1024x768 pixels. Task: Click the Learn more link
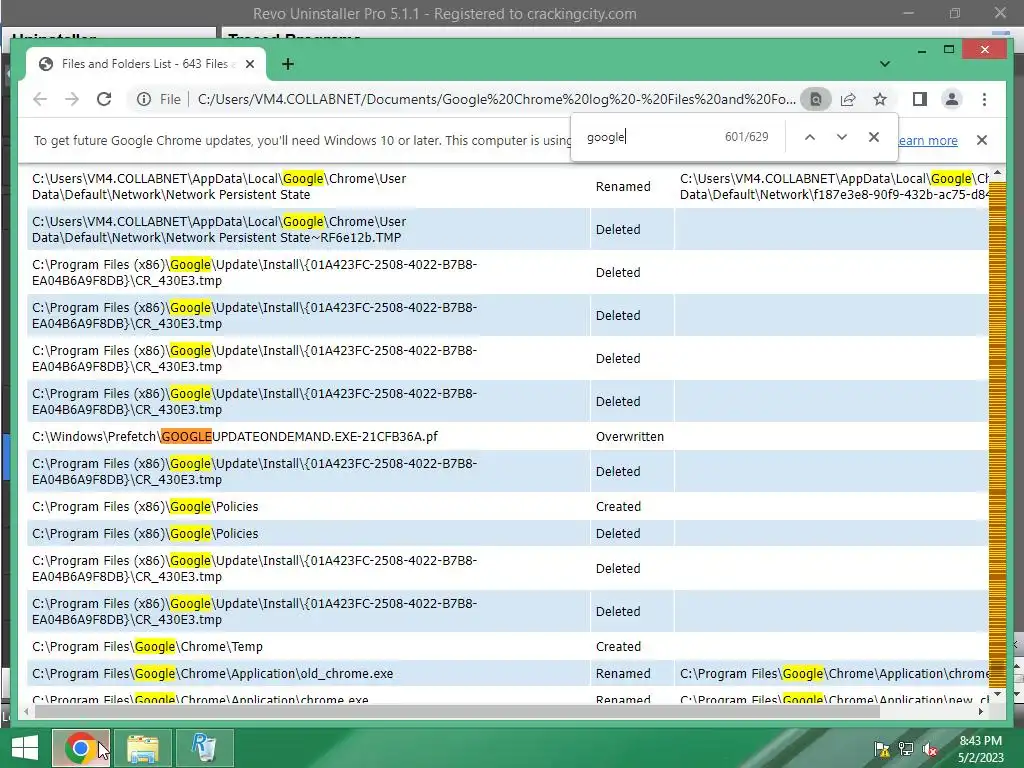[928, 140]
